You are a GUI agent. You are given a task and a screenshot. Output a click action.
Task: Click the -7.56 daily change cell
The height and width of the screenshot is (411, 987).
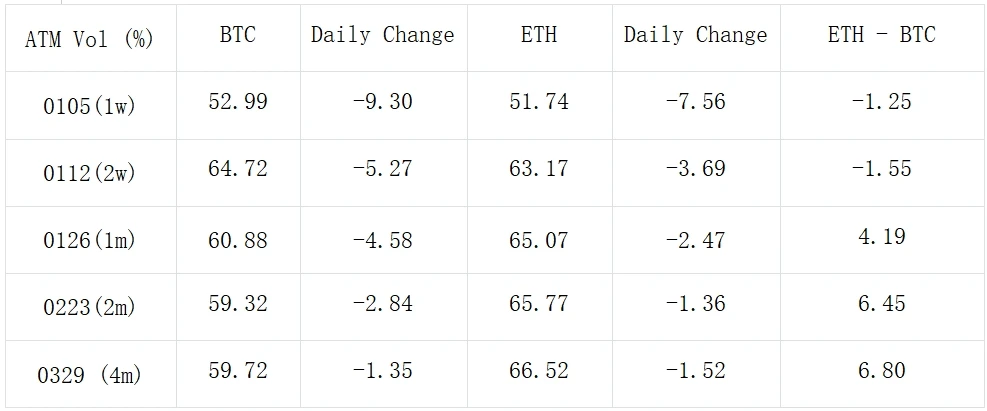pyautogui.click(x=695, y=101)
